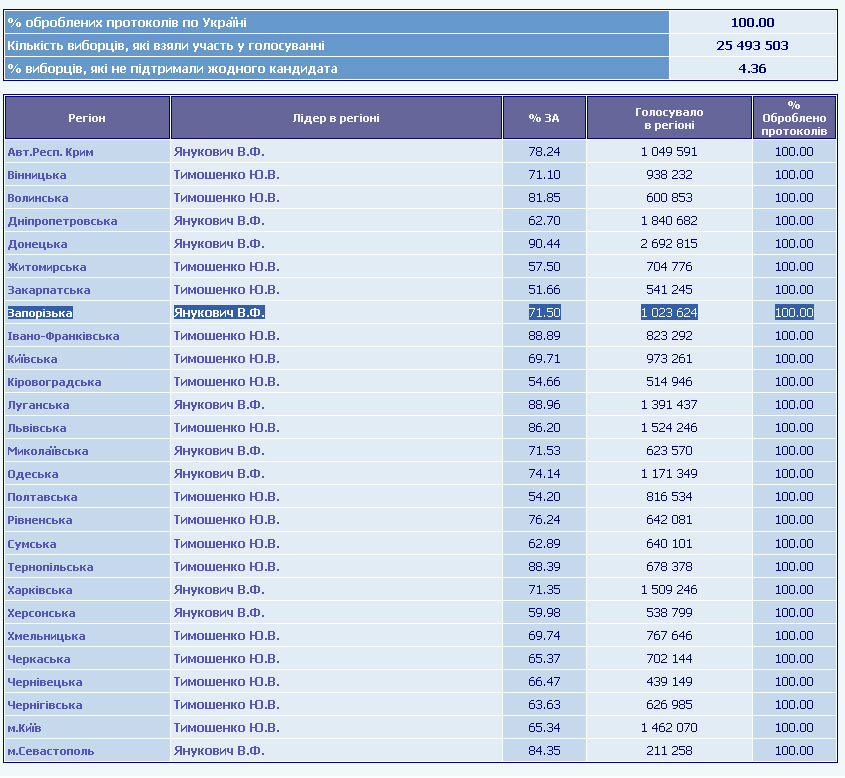Open the Вінницька region link

click(x=37, y=175)
